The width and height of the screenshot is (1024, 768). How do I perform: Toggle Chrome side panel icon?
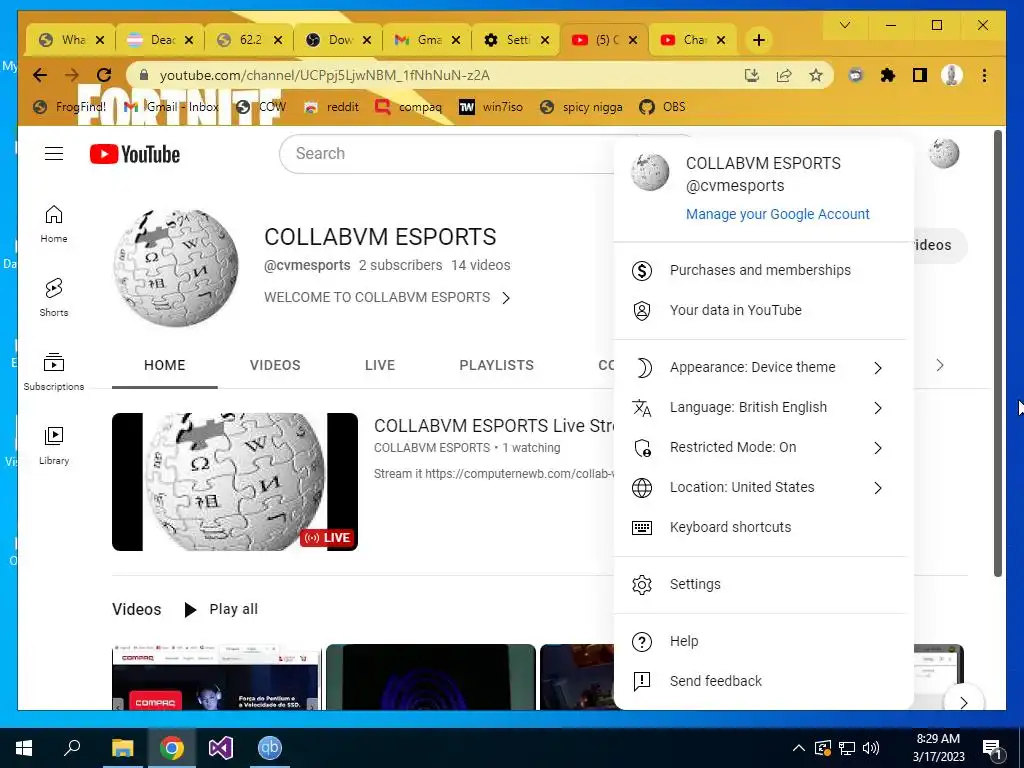920,76
